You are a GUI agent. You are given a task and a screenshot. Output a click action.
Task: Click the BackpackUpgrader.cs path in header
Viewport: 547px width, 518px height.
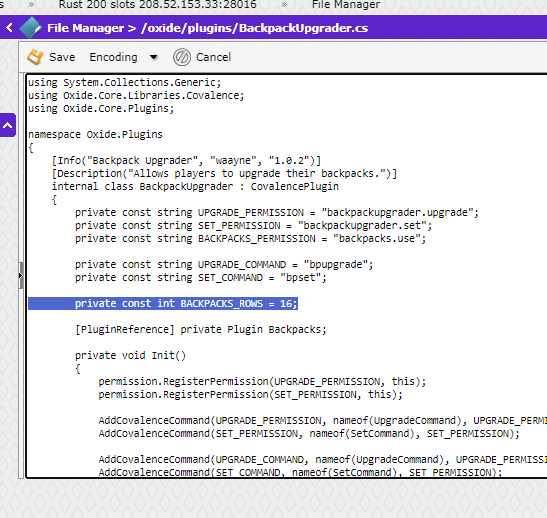pos(255,28)
